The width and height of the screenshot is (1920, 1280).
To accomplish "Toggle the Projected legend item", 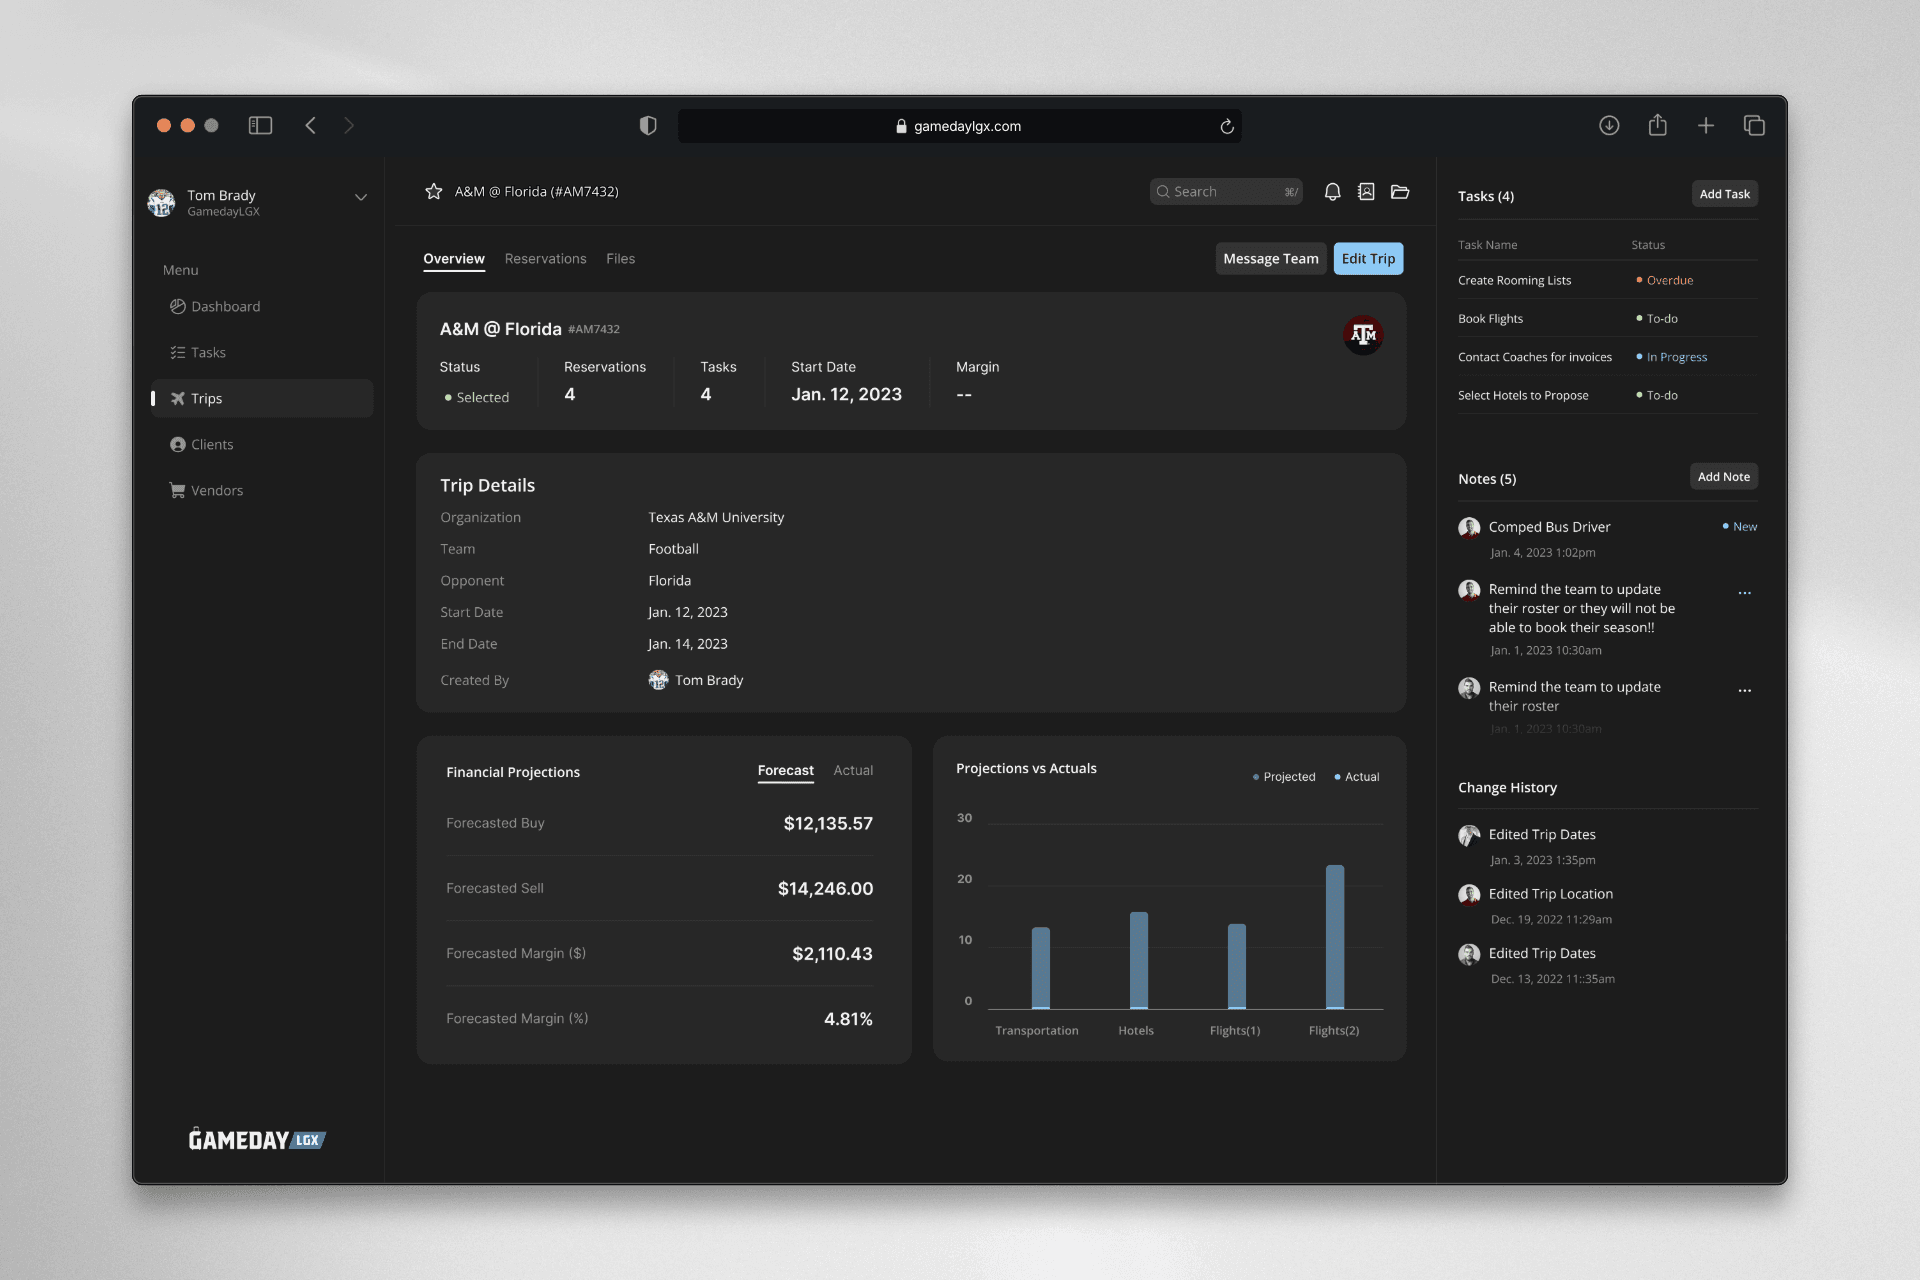I will pos(1284,777).
